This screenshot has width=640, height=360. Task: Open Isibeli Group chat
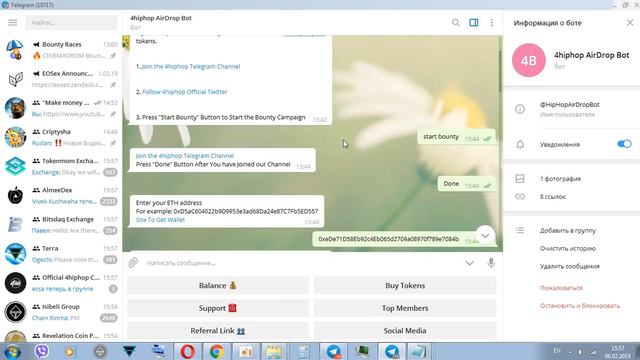[x=61, y=312]
